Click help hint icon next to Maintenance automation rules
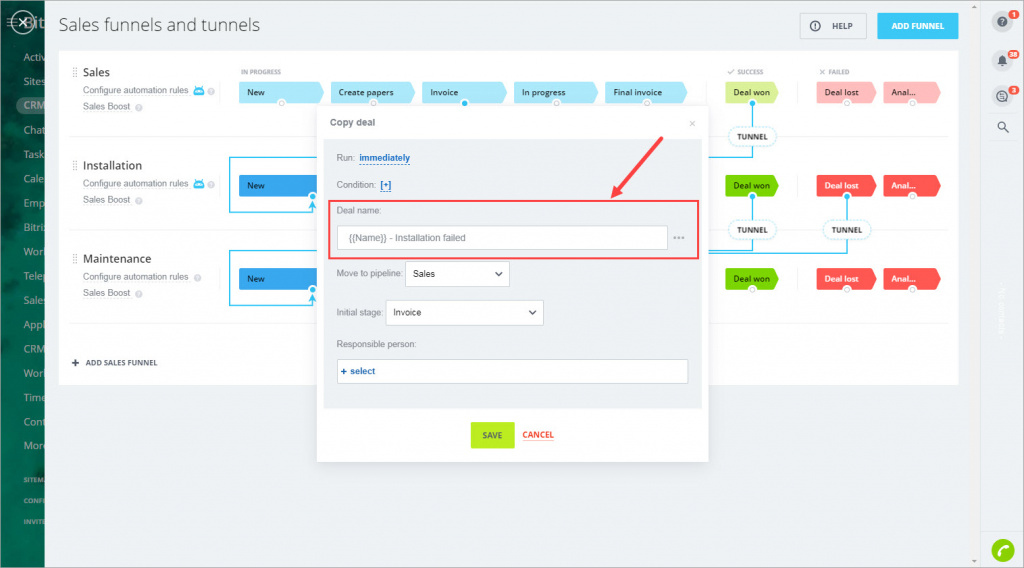The width and height of the screenshot is (1024, 568). click(x=197, y=277)
